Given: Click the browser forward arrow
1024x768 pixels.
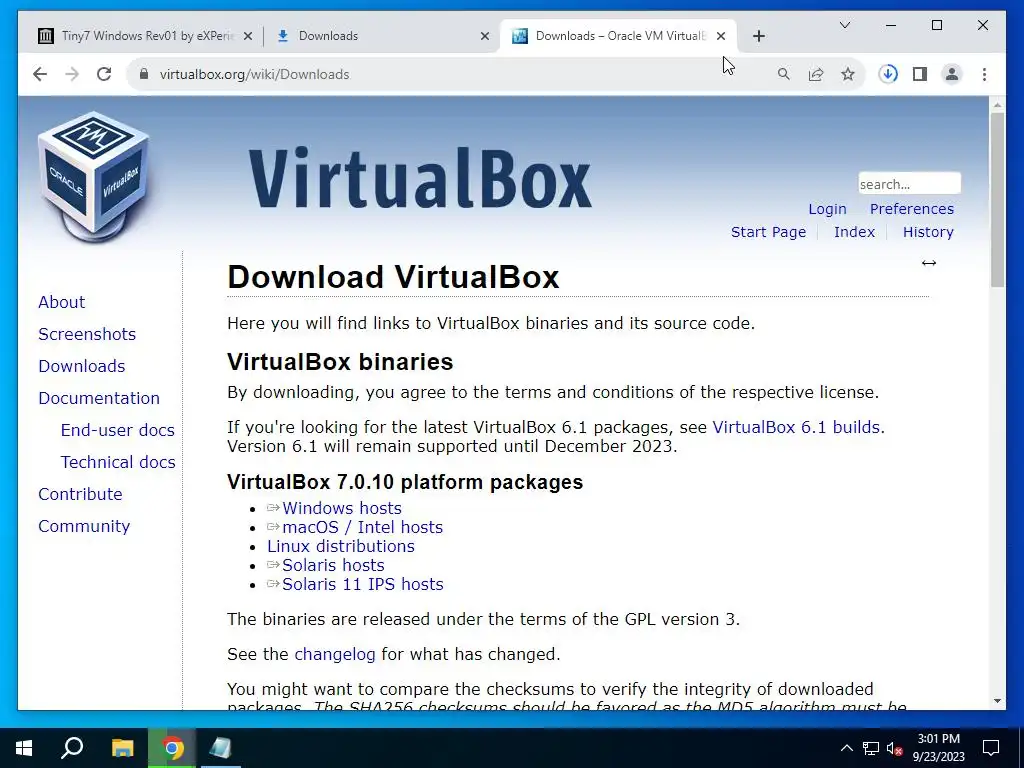Looking at the screenshot, I should [72, 74].
